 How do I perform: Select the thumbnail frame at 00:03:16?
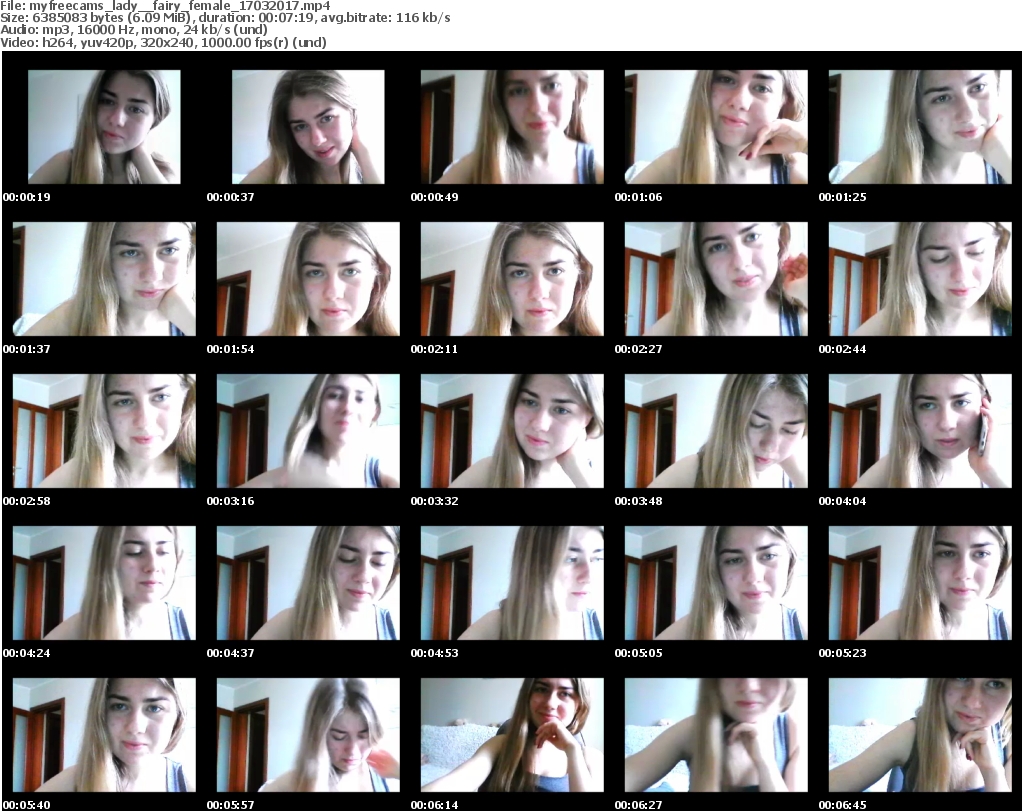308,431
